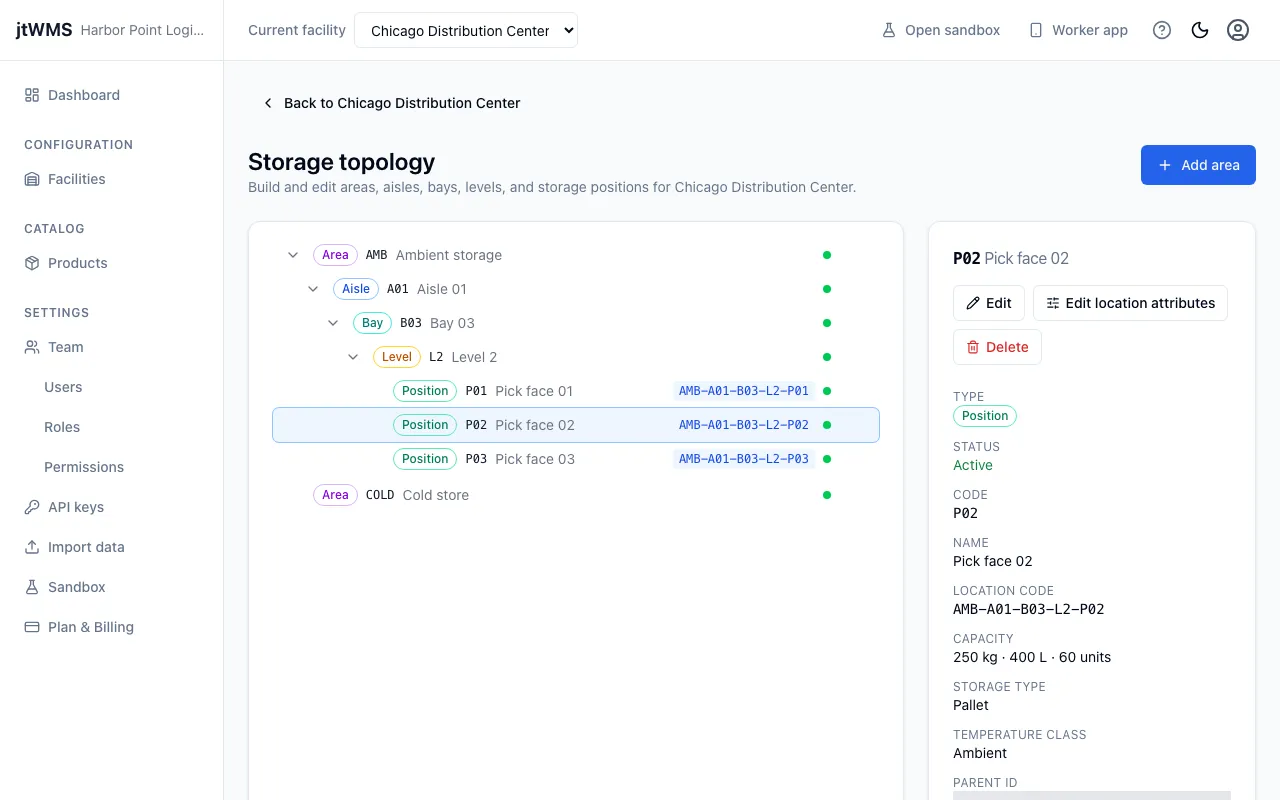Click location code AMB-A01-B03-L2-P01

744,391
